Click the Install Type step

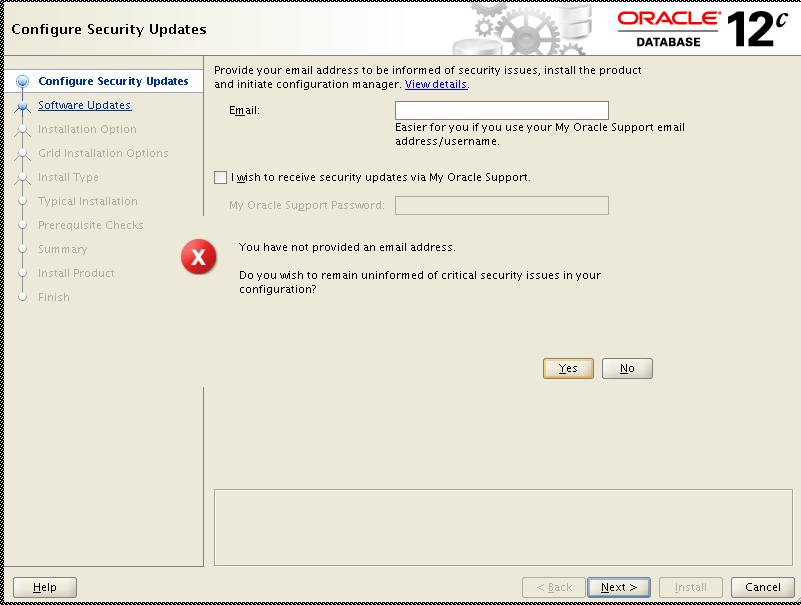[x=68, y=177]
